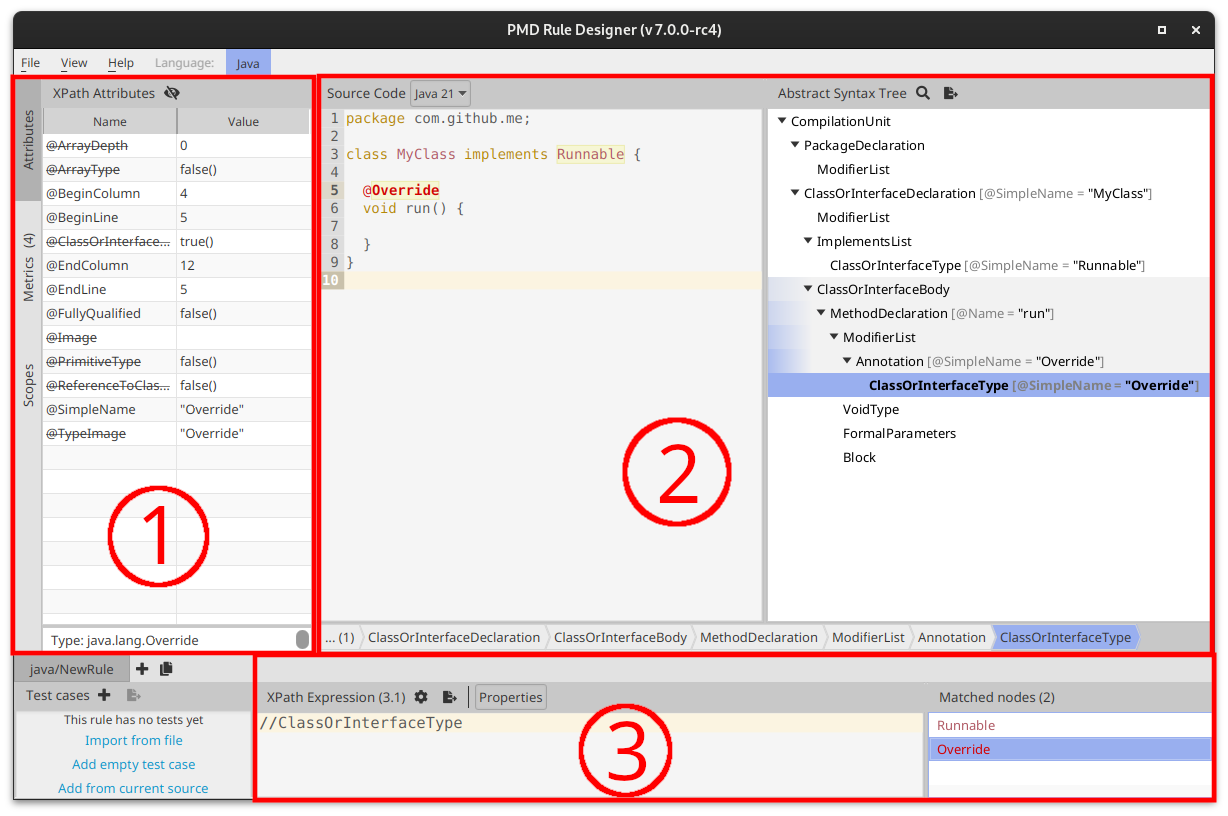Open the Java language menu
The image size is (1228, 816).
pyautogui.click(x=248, y=63)
